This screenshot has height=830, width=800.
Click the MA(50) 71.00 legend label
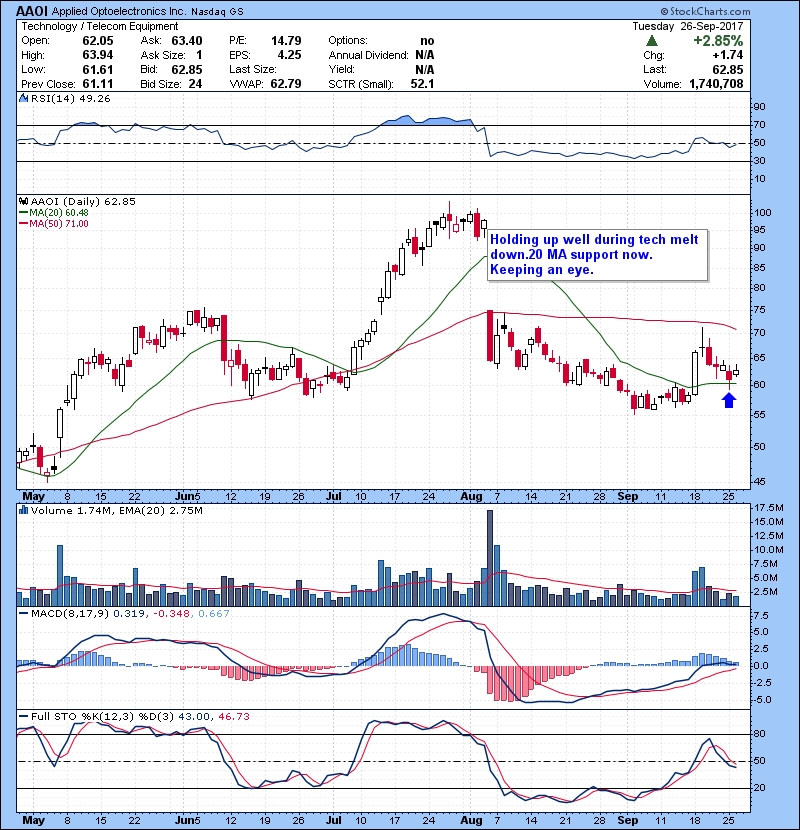(x=59, y=224)
